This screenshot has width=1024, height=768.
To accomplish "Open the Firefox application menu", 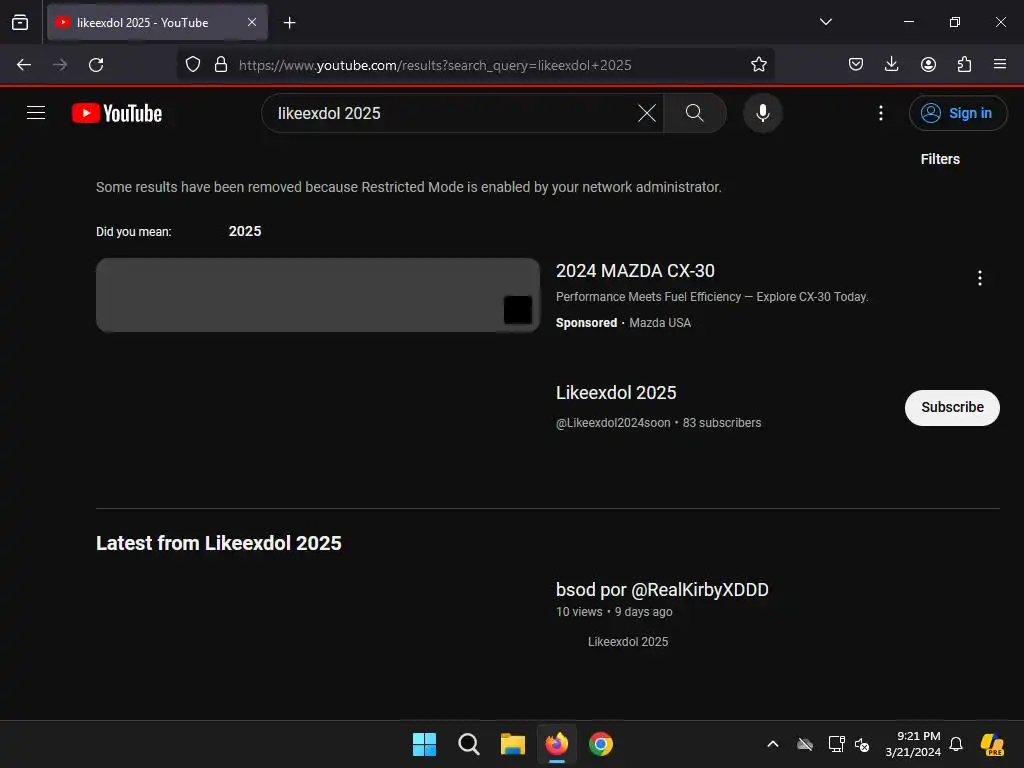I will pyautogui.click(x=1000, y=64).
